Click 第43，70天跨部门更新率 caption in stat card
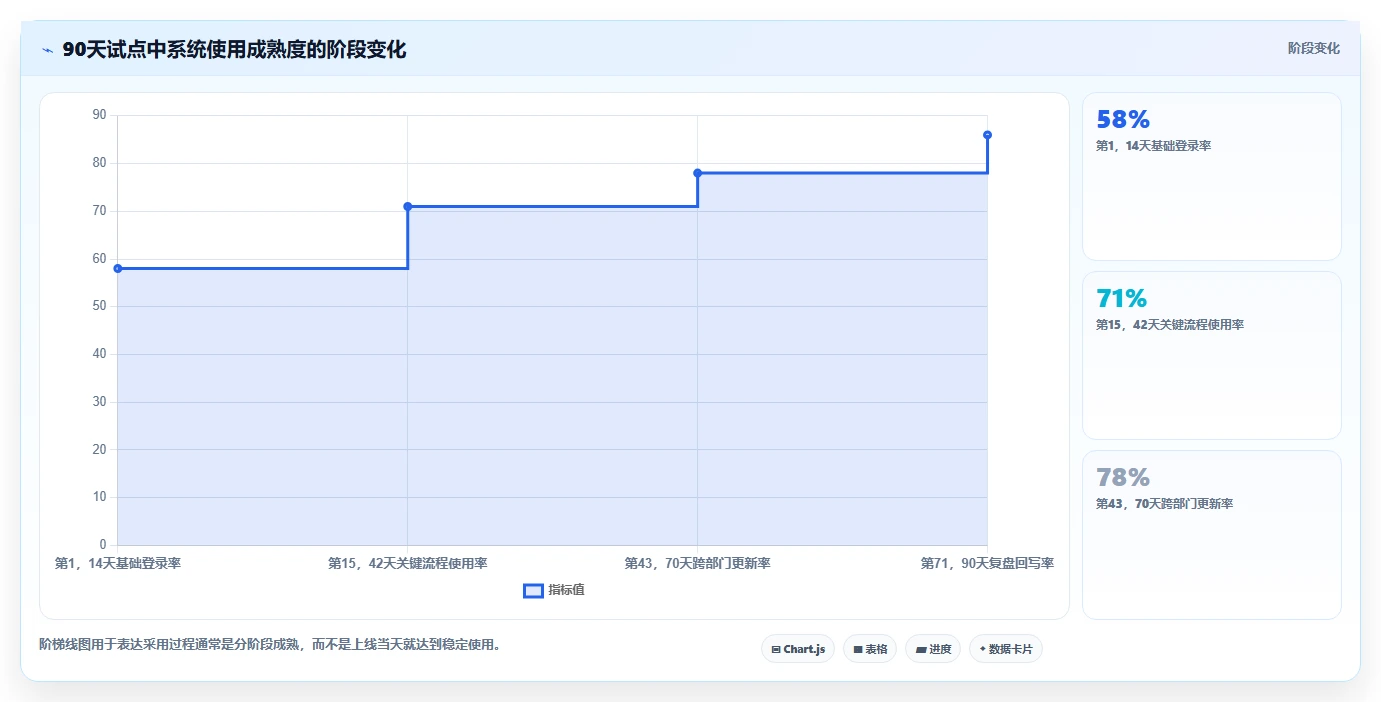The width and height of the screenshot is (1381, 702). click(x=1164, y=503)
